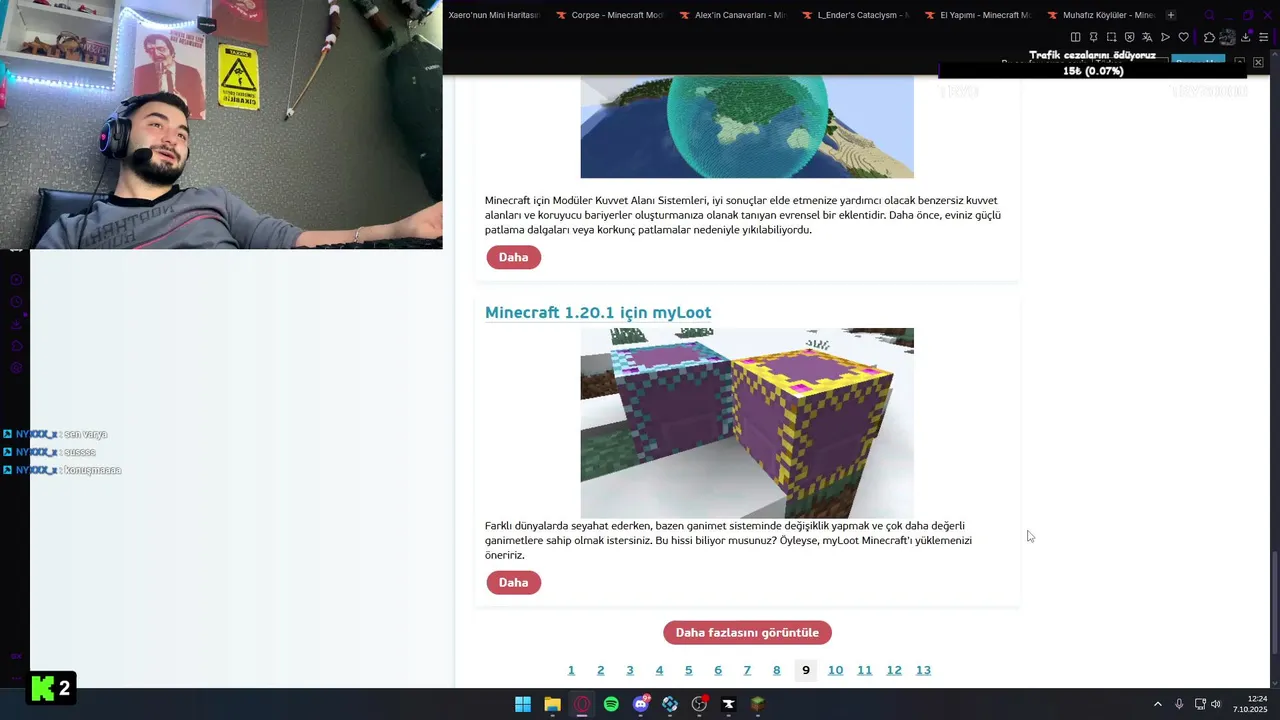Go to pagination page 7
Image resolution: width=1280 pixels, height=720 pixels.
(x=747, y=670)
